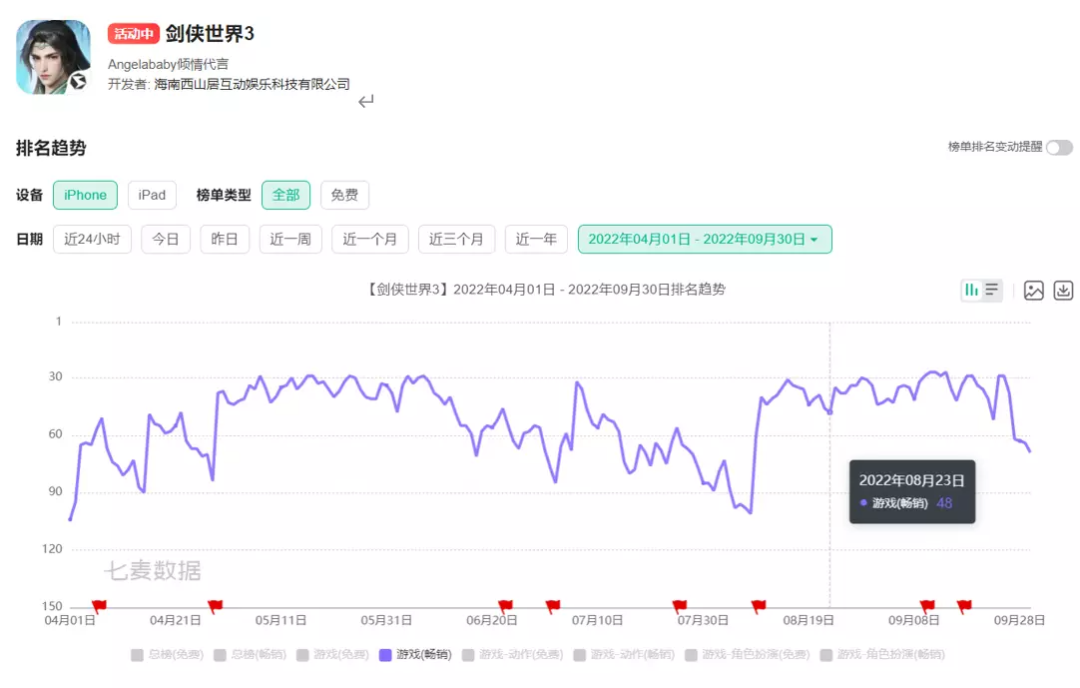Enable 总榜(免费) legend series
The image size is (1080, 688).
[x=167, y=654]
